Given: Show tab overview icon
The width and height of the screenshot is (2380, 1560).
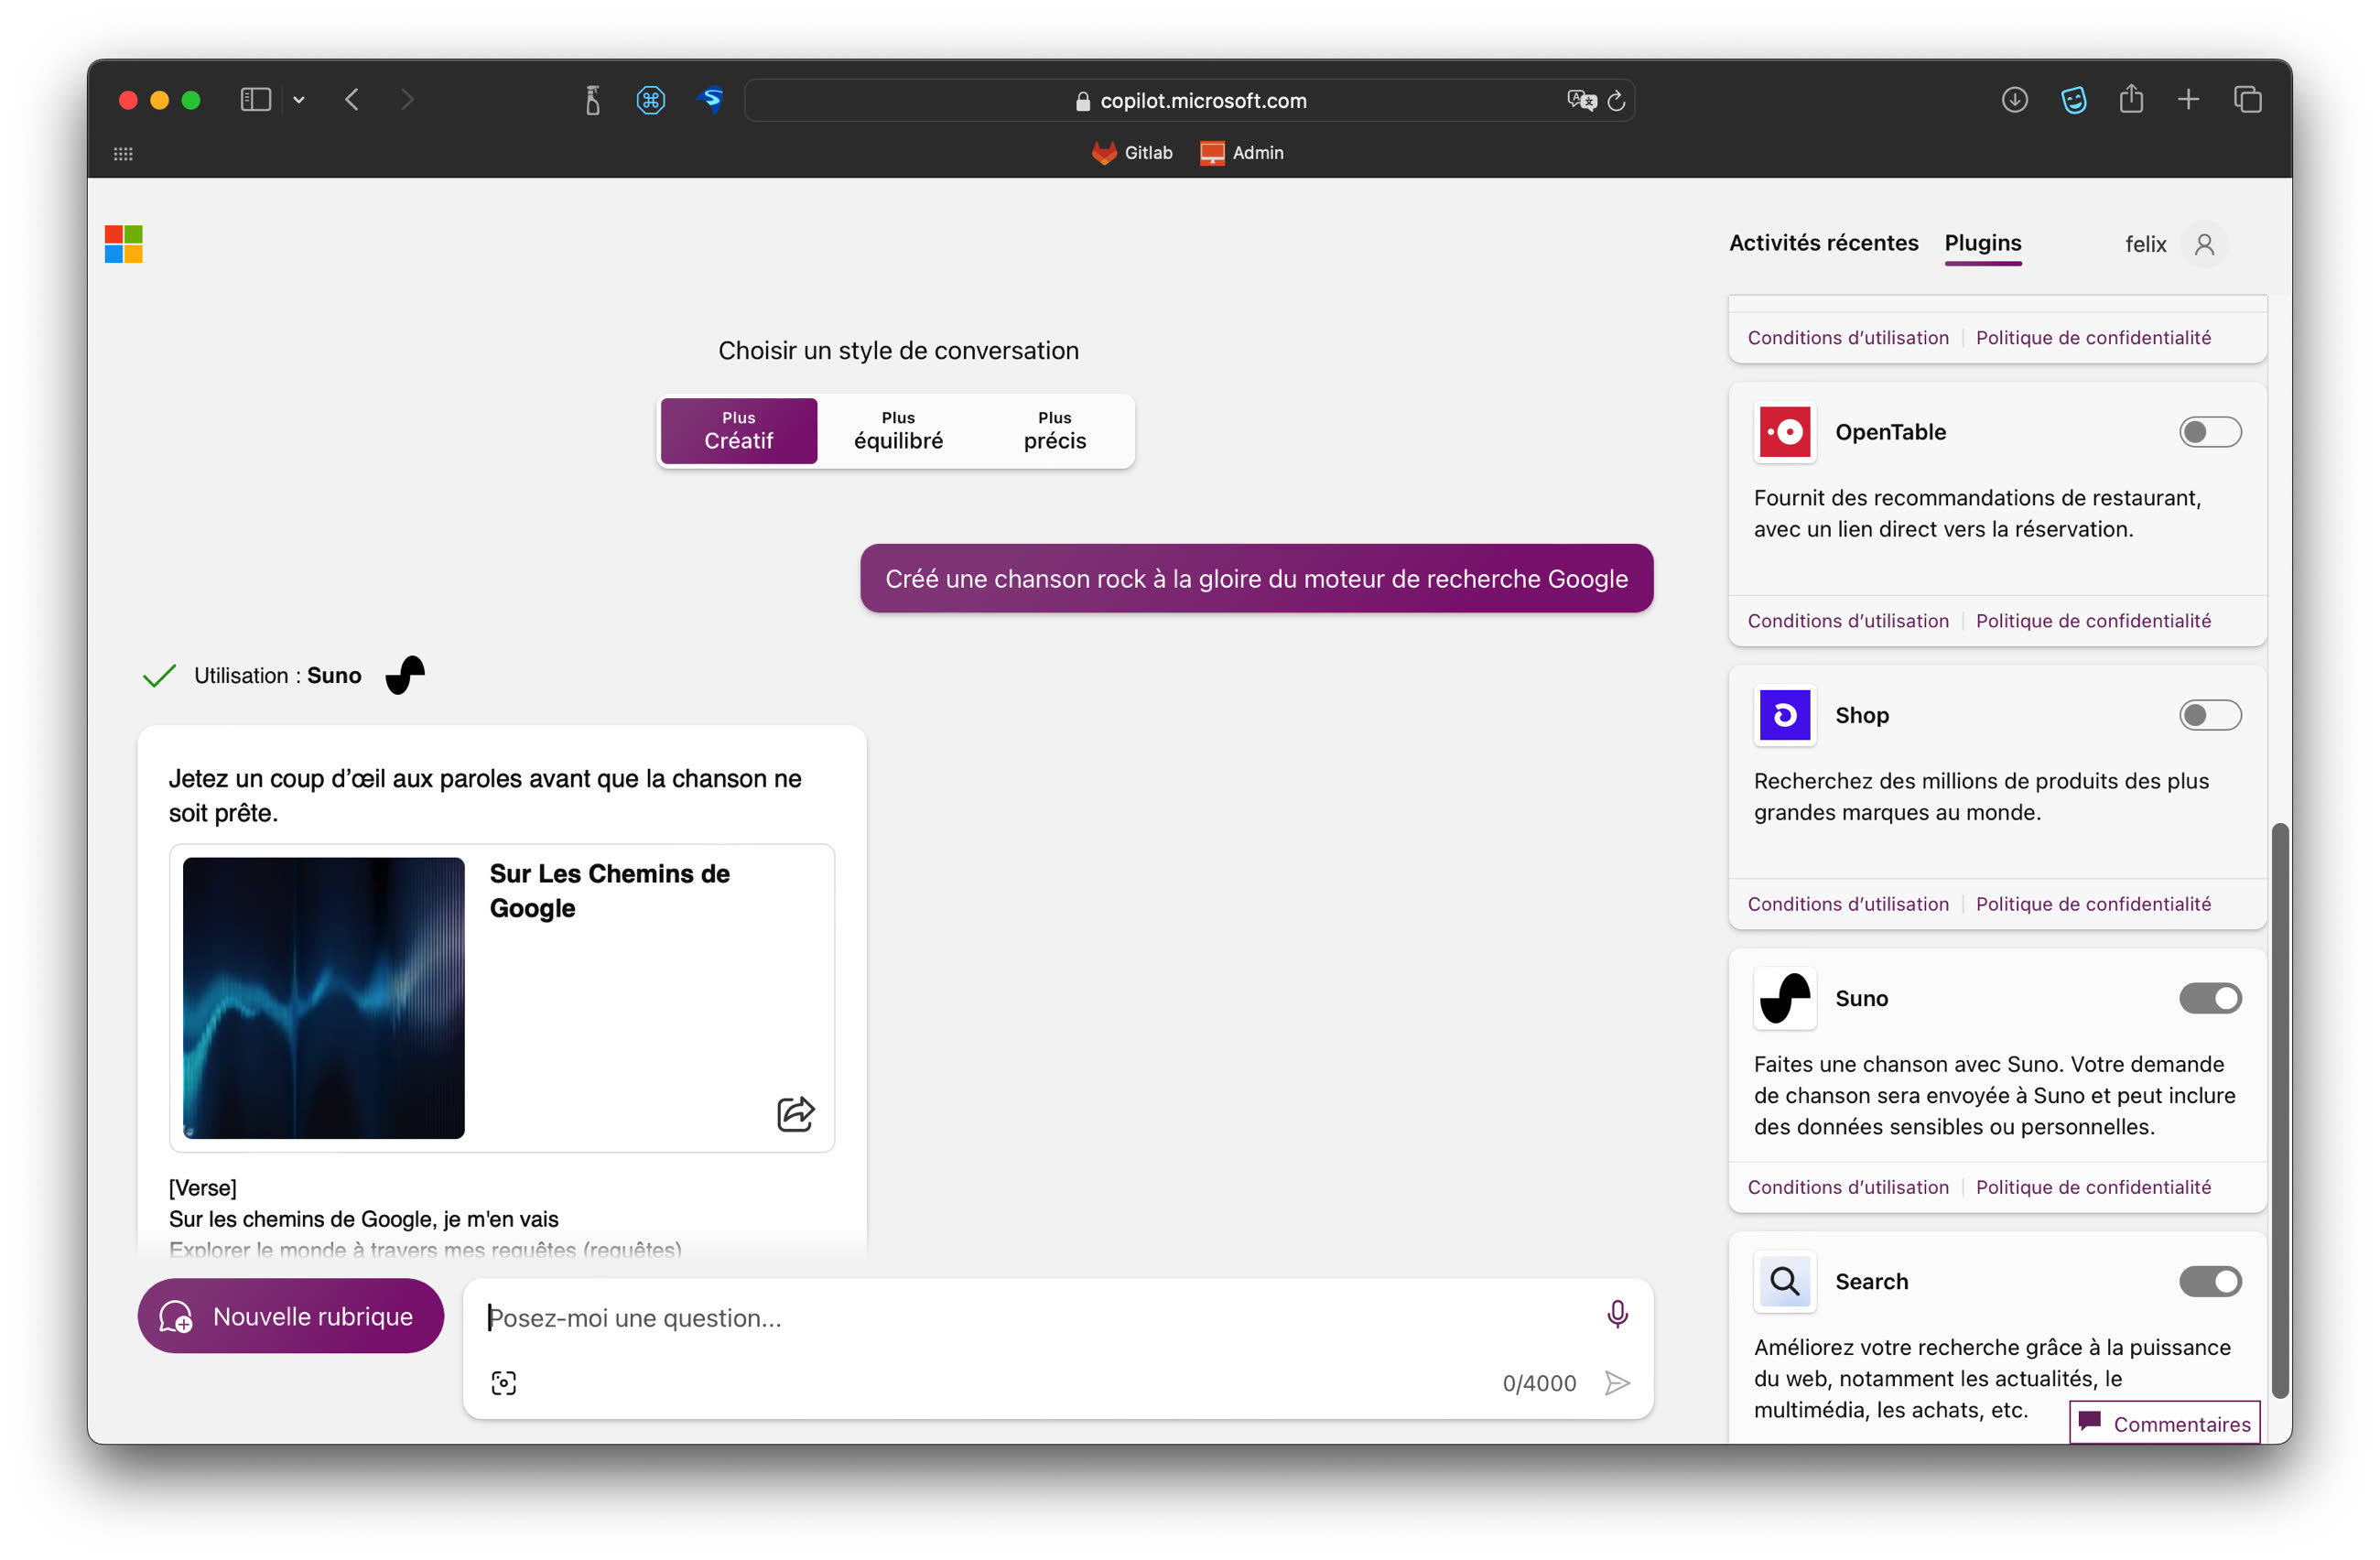Looking at the screenshot, I should pyautogui.click(x=2247, y=100).
